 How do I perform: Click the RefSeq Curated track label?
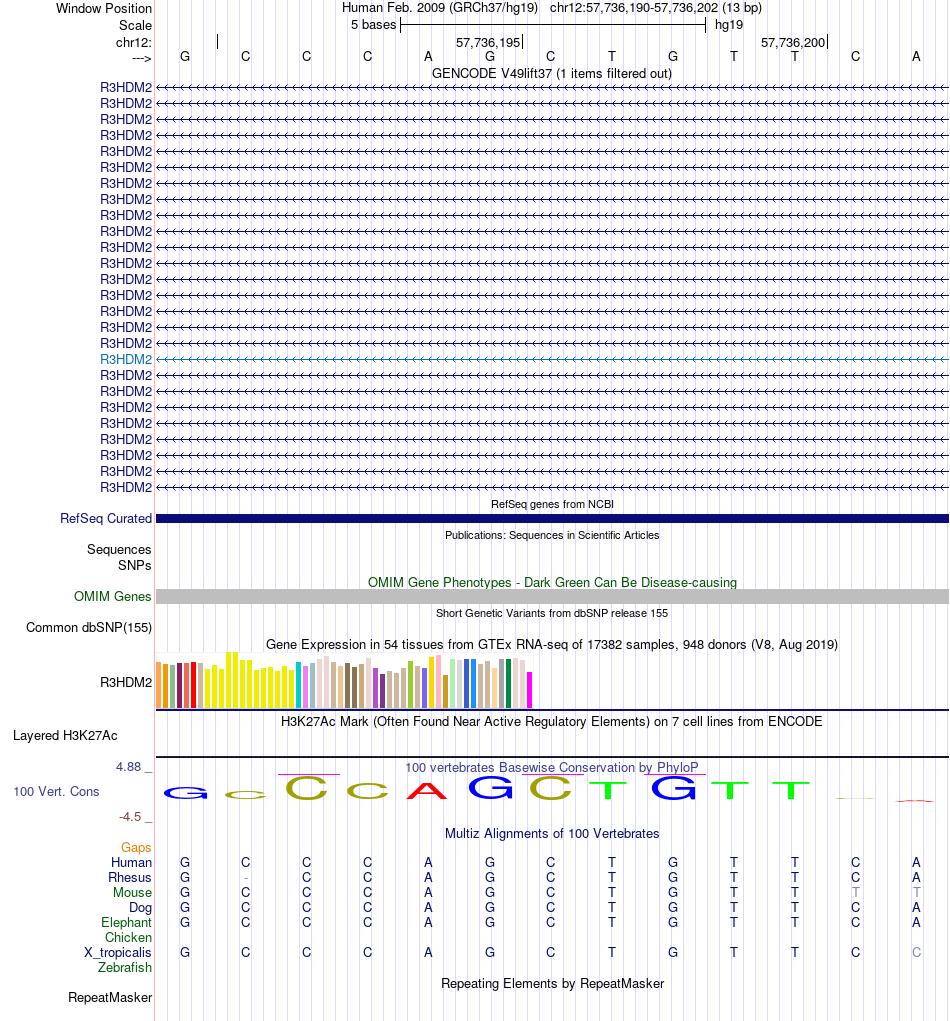pyautogui.click(x=105, y=518)
